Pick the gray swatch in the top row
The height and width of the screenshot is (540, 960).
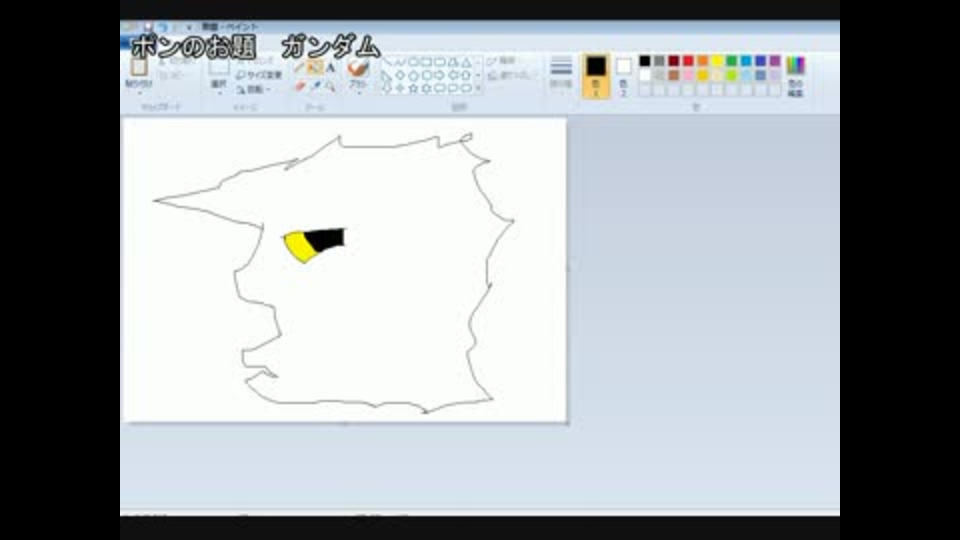click(659, 61)
